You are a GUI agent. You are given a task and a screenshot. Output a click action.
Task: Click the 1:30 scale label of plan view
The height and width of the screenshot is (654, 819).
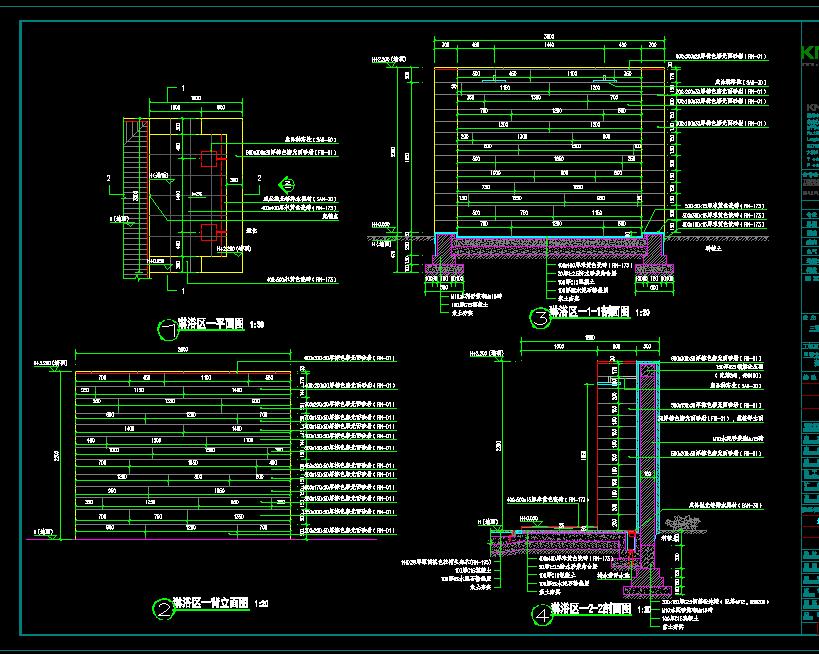[257, 325]
